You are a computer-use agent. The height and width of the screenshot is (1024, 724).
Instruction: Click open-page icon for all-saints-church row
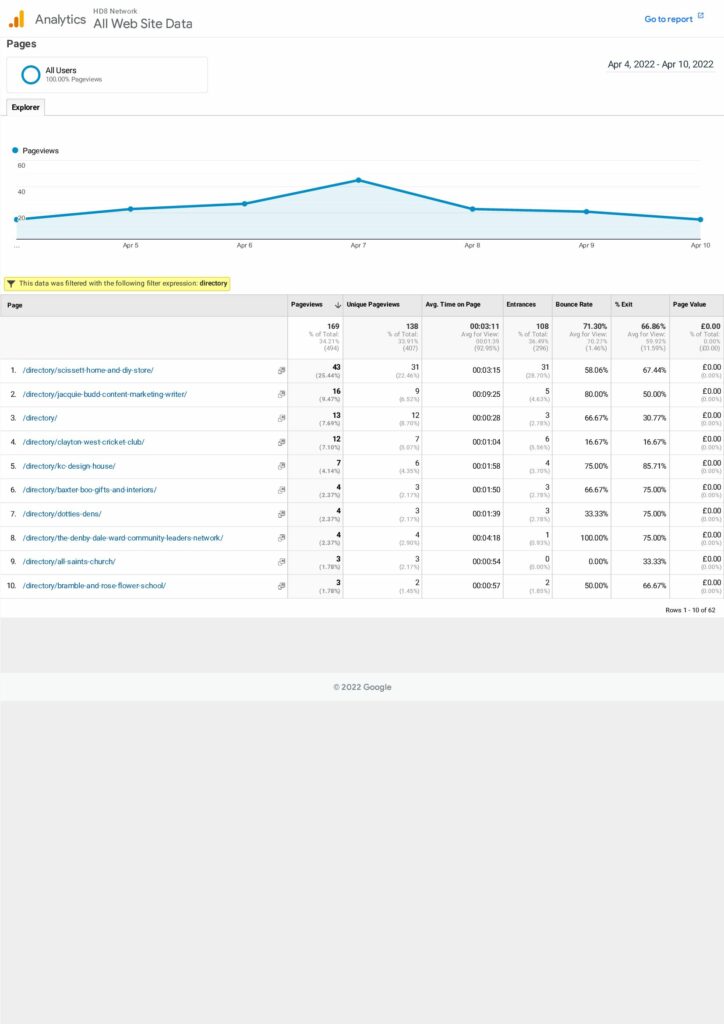click(x=281, y=562)
